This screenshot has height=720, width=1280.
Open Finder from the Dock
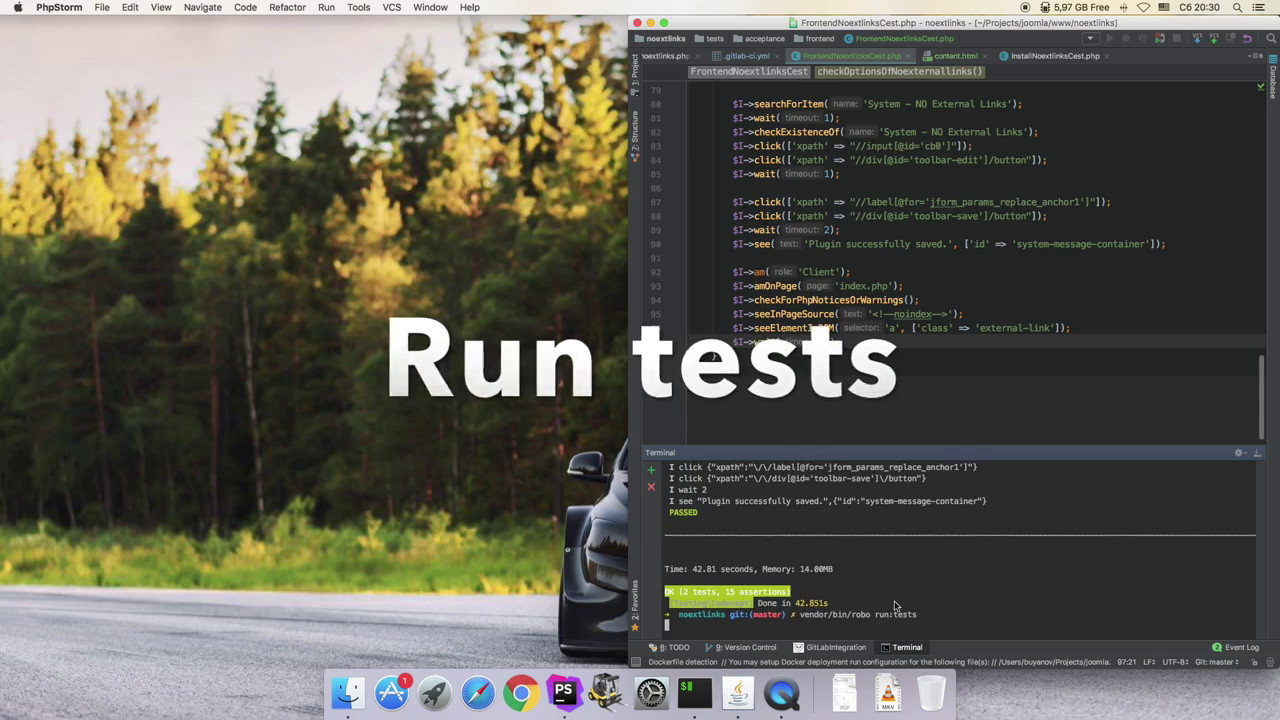click(348, 692)
